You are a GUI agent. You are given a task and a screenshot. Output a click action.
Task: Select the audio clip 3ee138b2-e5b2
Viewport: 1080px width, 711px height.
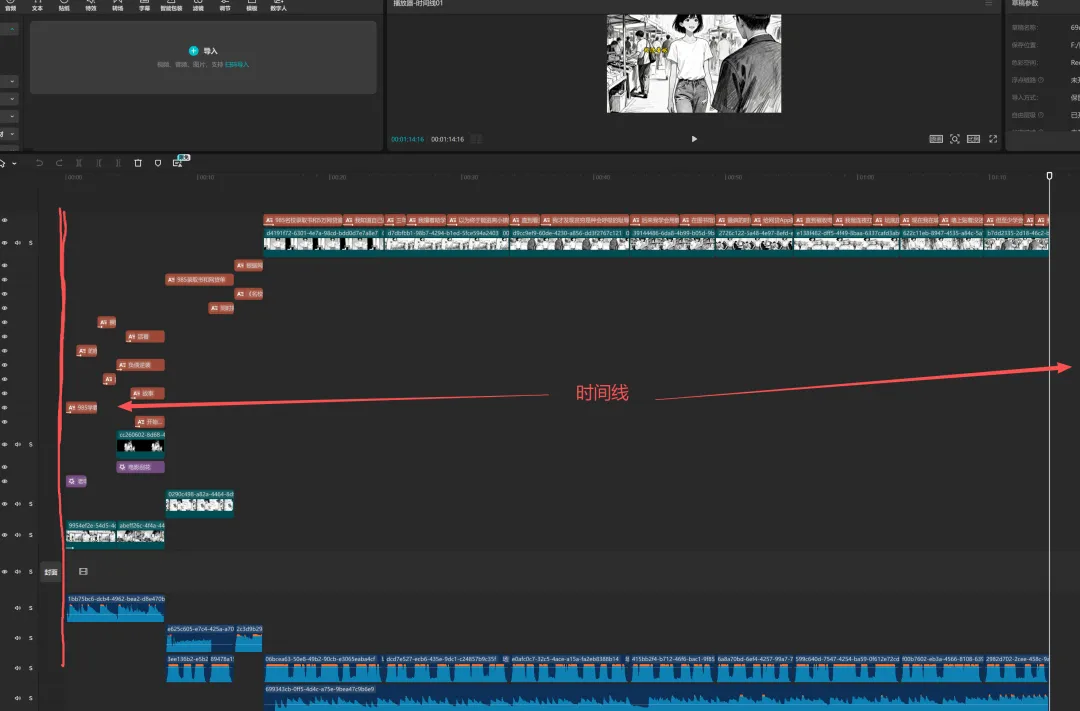coord(187,668)
